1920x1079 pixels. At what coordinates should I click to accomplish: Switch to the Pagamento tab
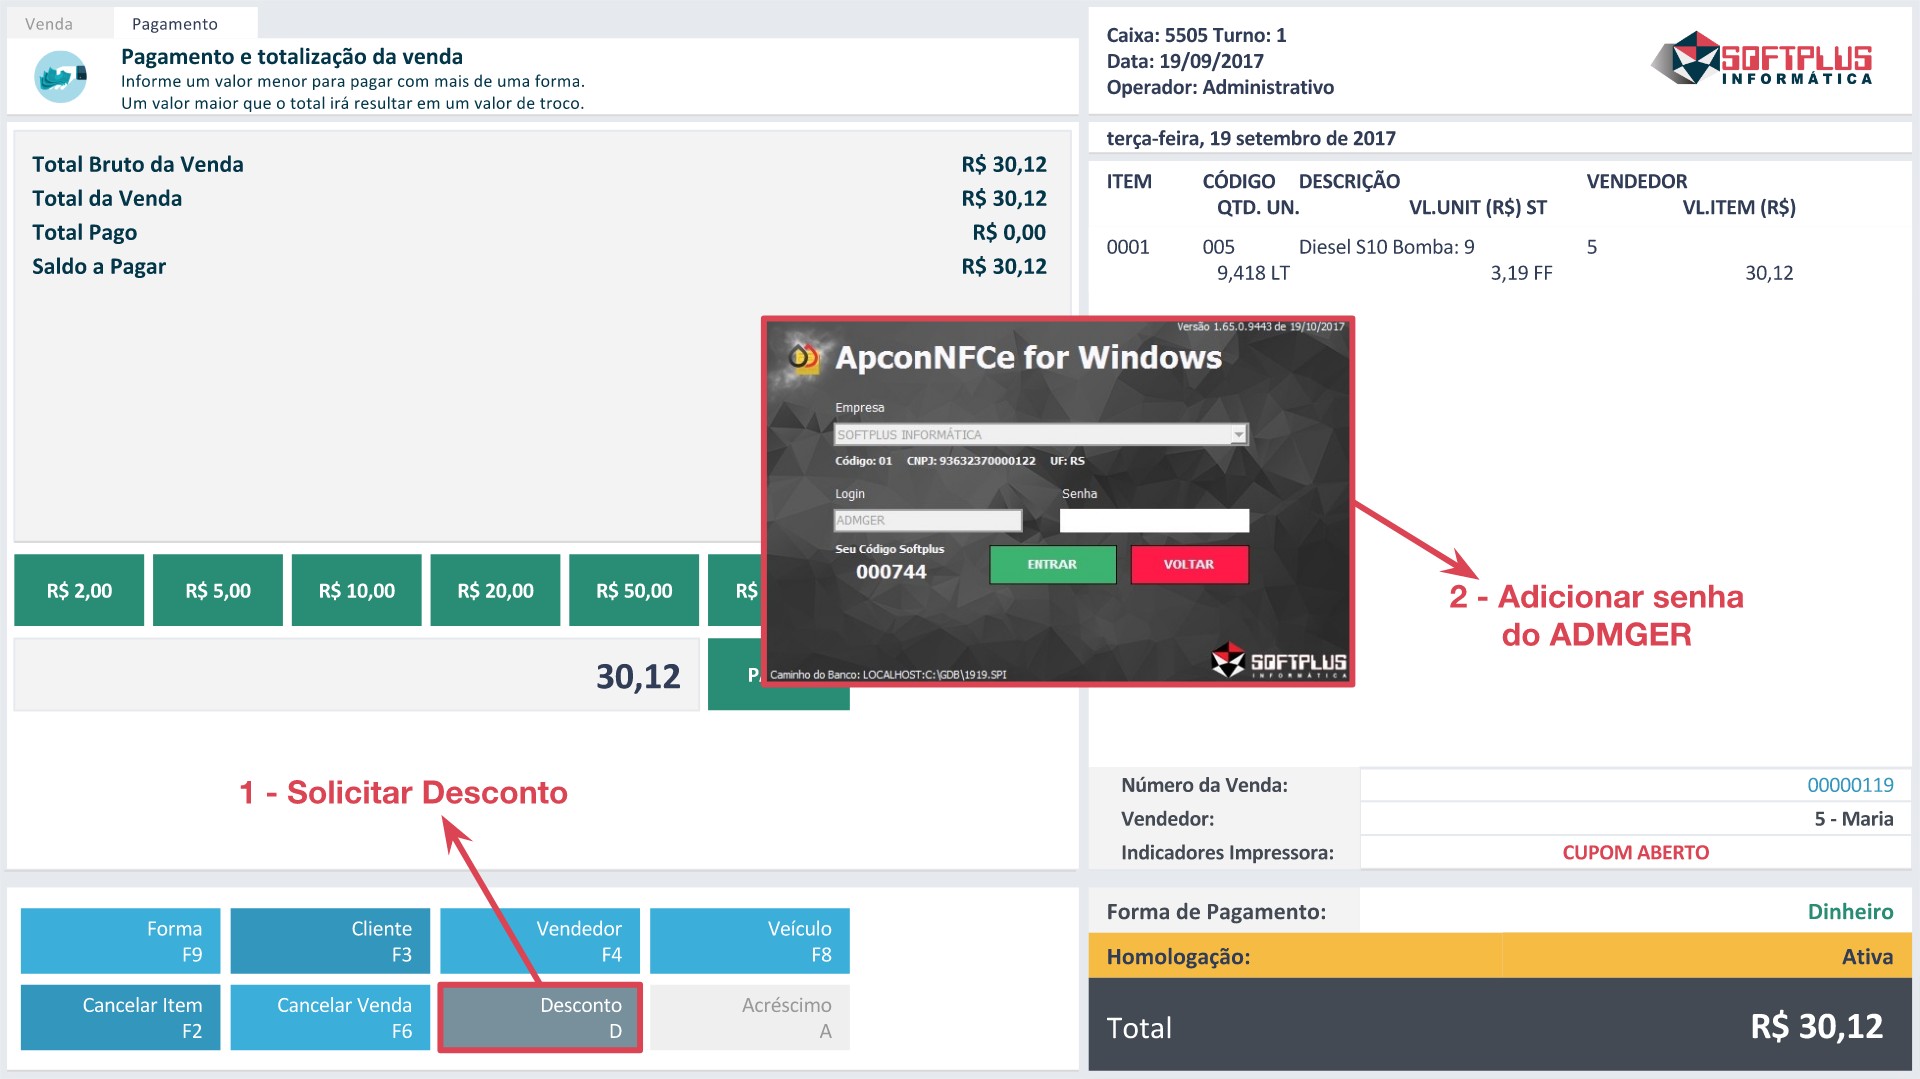[175, 23]
